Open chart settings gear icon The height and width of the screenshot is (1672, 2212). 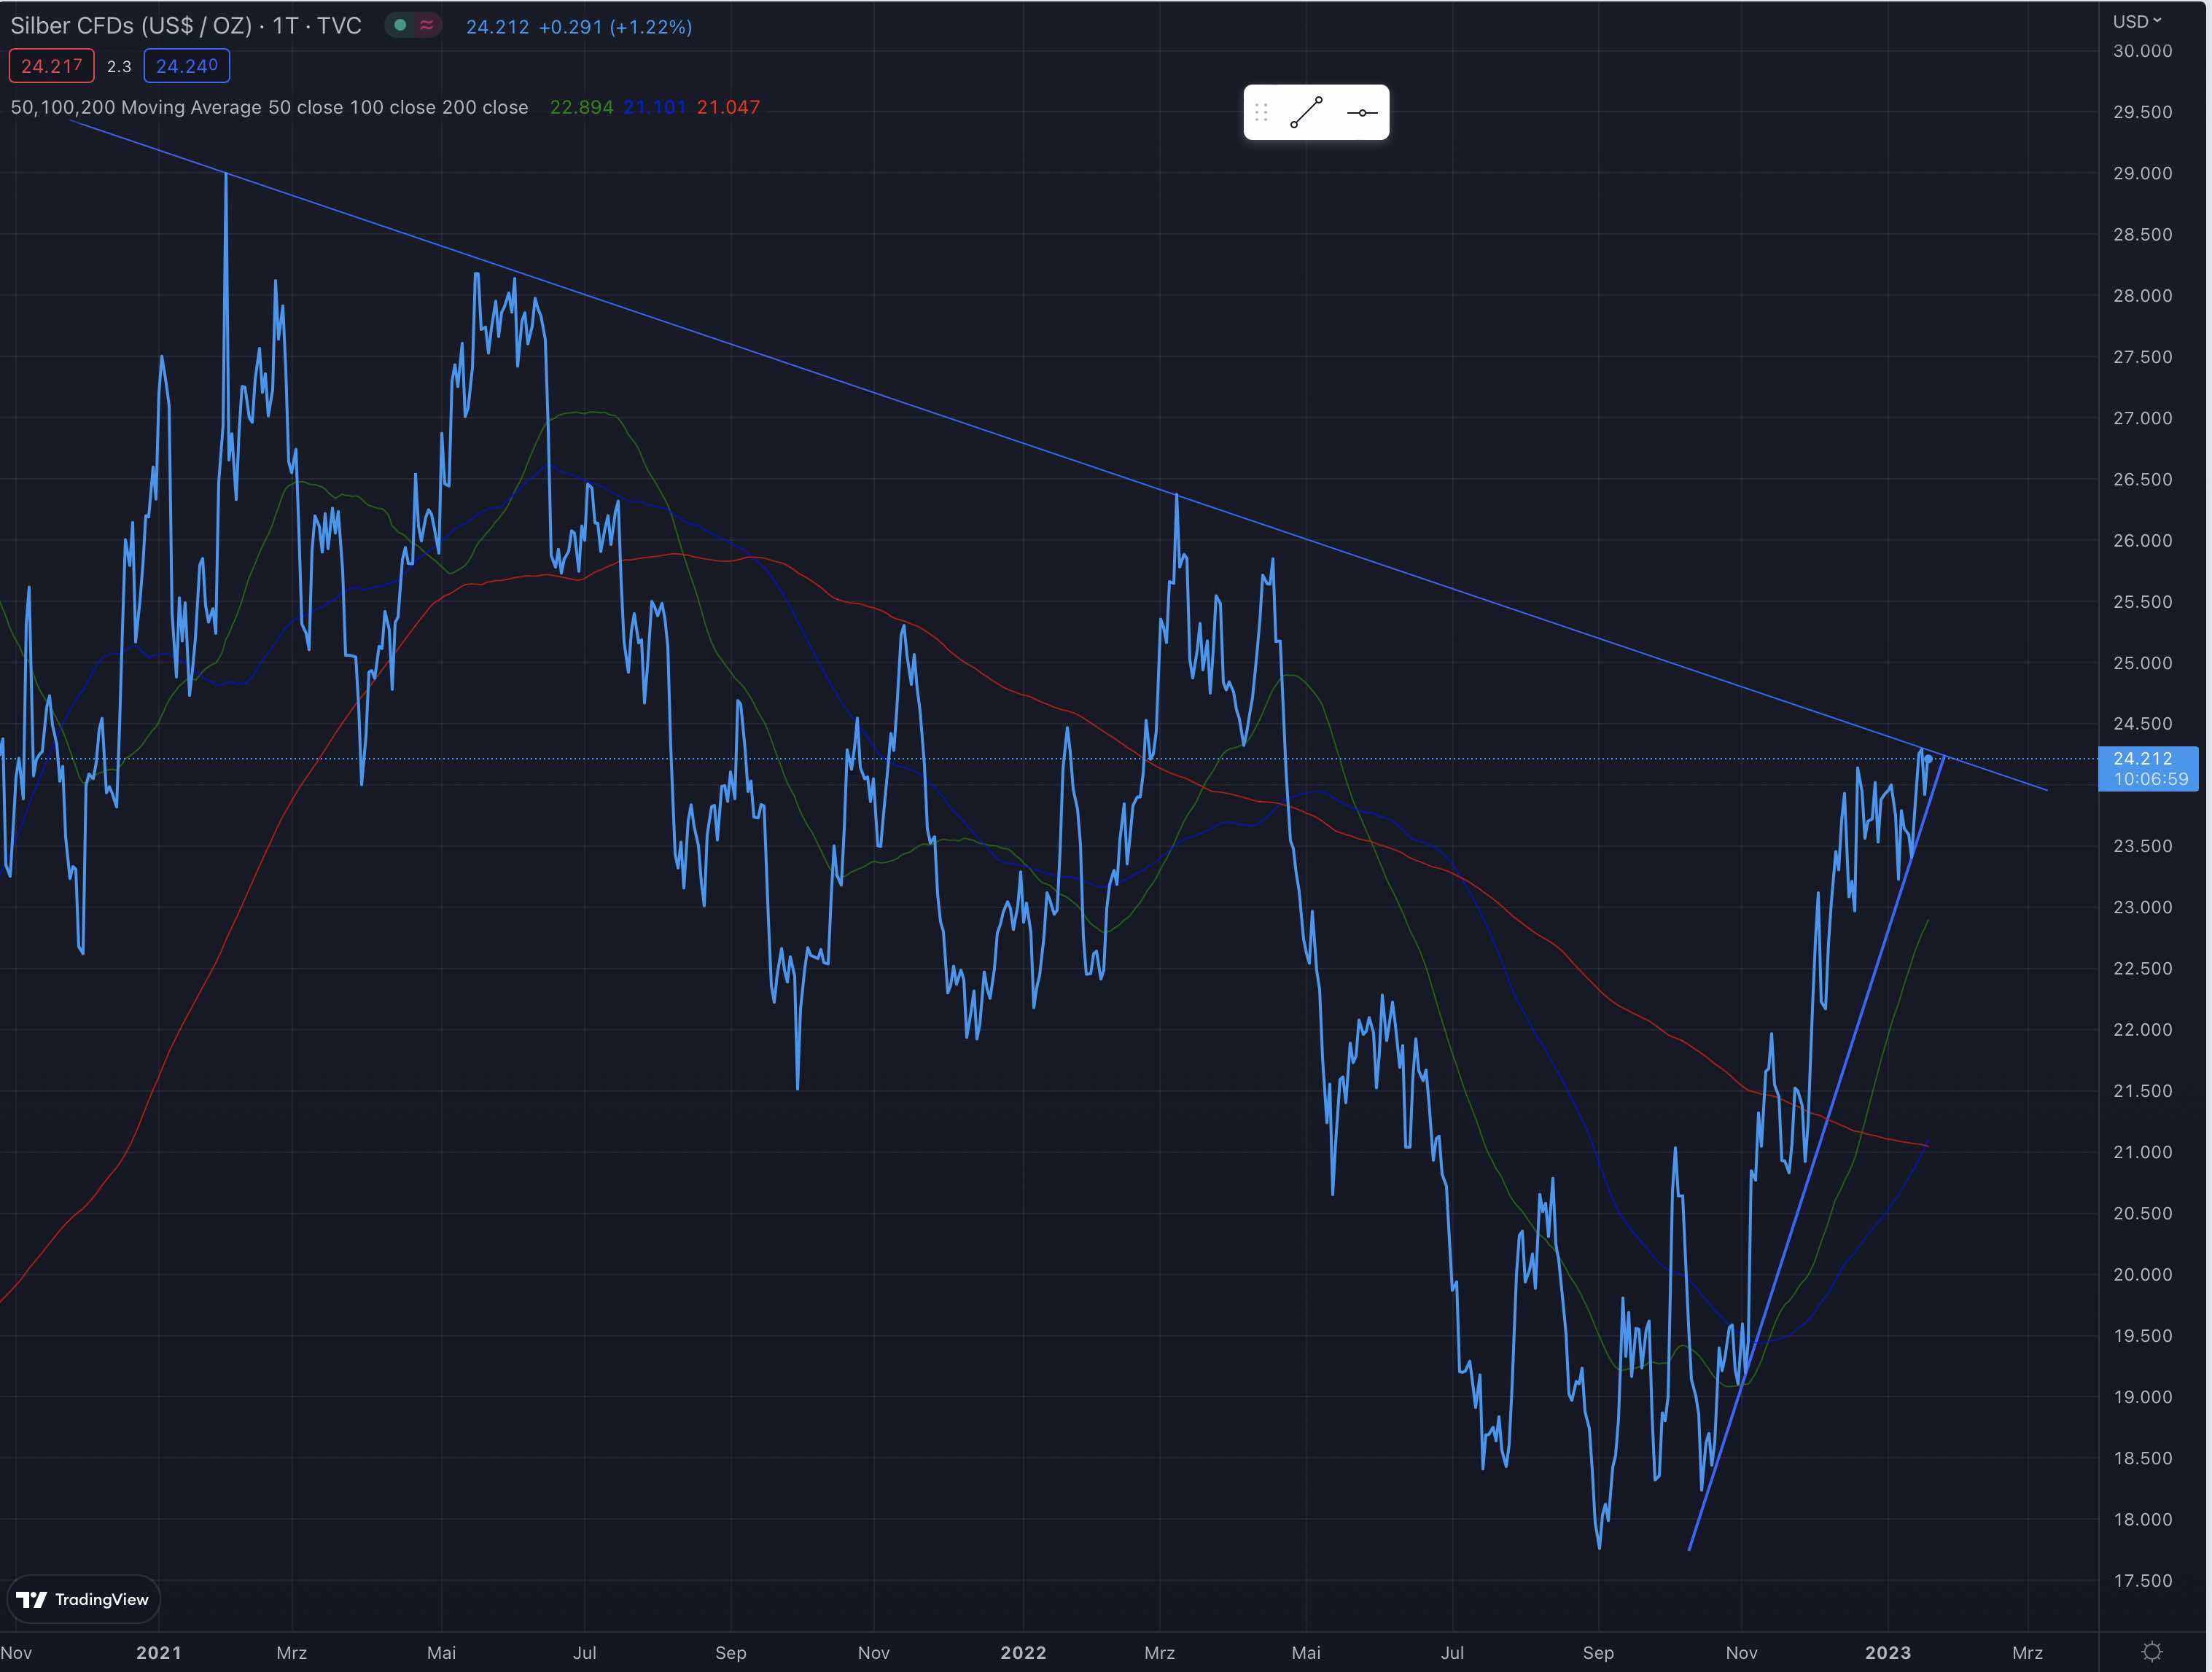click(2152, 1651)
